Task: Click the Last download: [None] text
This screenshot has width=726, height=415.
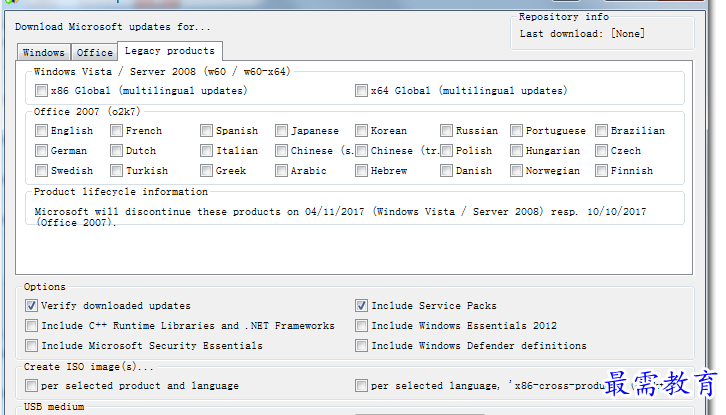Action: click(582, 34)
